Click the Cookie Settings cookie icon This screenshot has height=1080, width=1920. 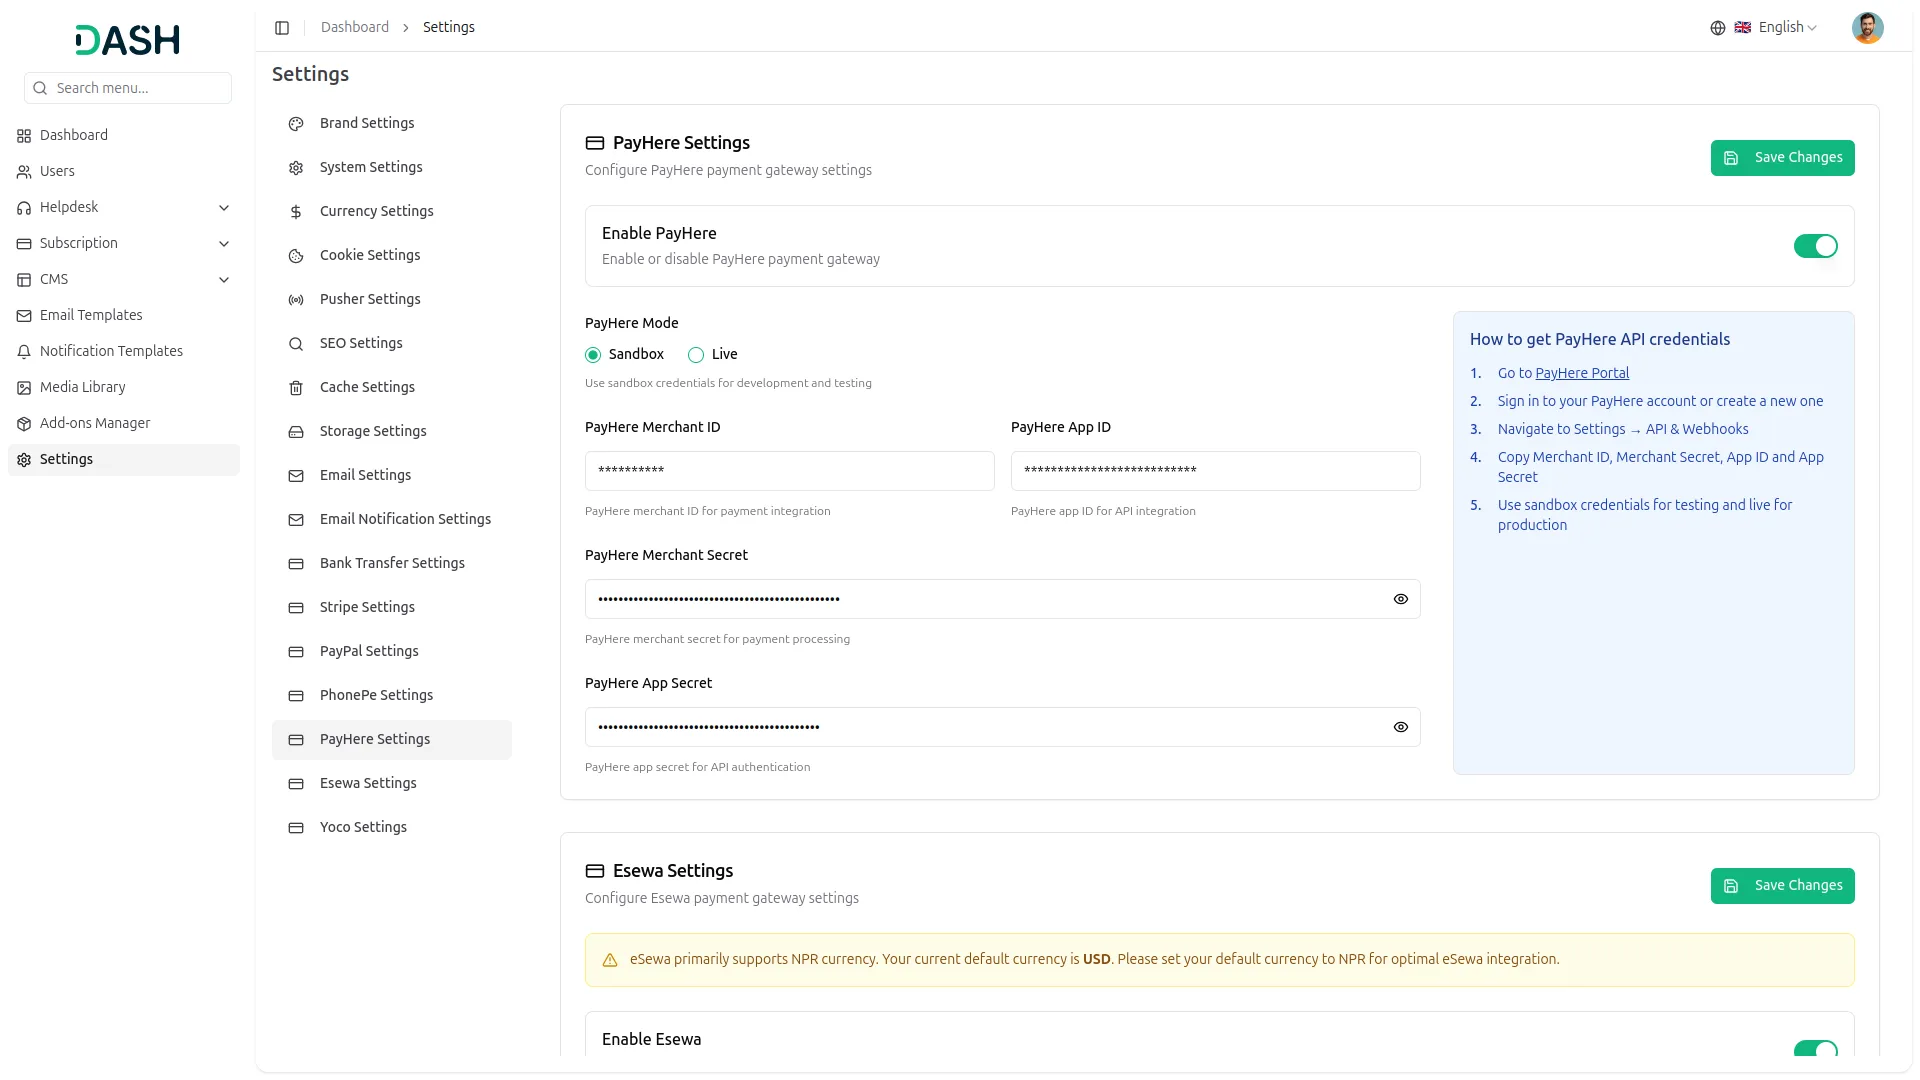coord(296,256)
